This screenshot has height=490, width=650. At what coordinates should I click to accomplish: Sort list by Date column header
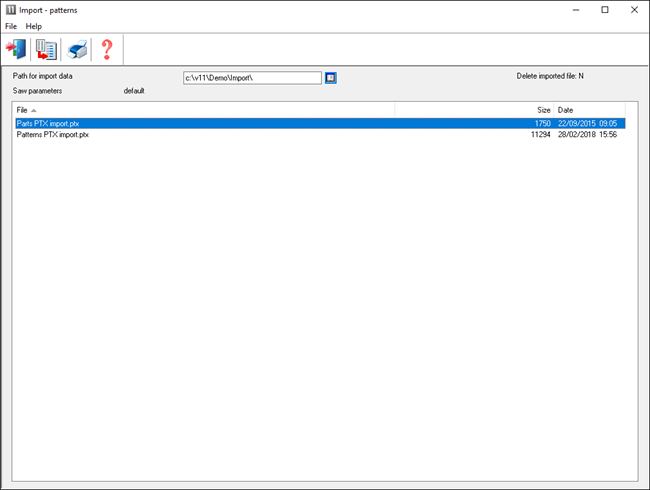[x=588, y=109]
